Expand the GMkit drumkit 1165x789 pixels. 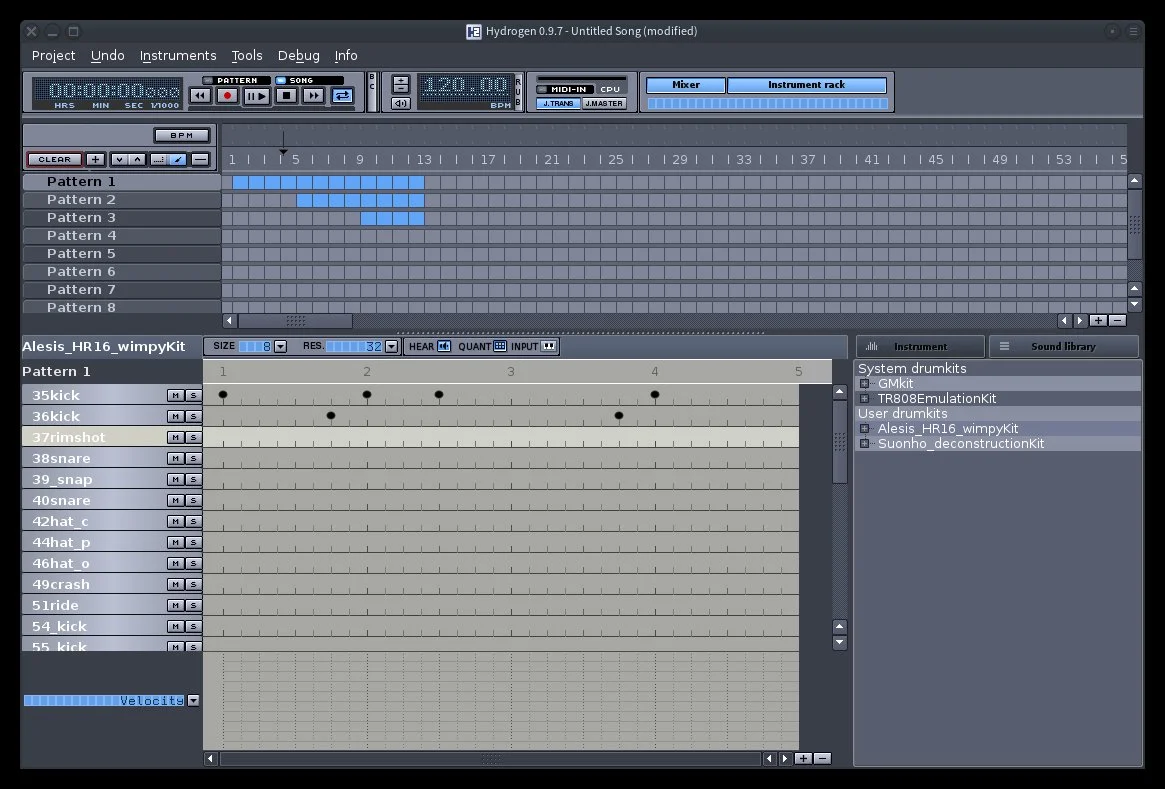click(864, 383)
